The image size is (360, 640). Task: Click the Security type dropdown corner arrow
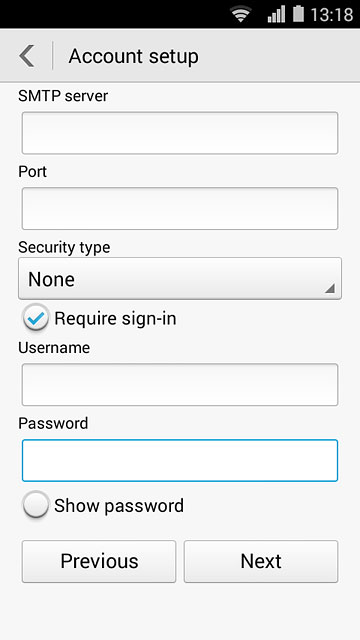pyautogui.click(x=330, y=289)
